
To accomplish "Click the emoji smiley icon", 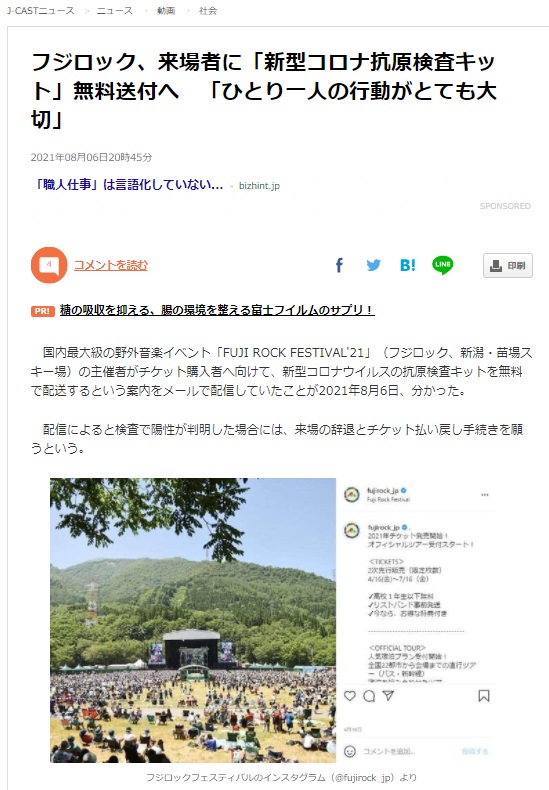I will [350, 751].
